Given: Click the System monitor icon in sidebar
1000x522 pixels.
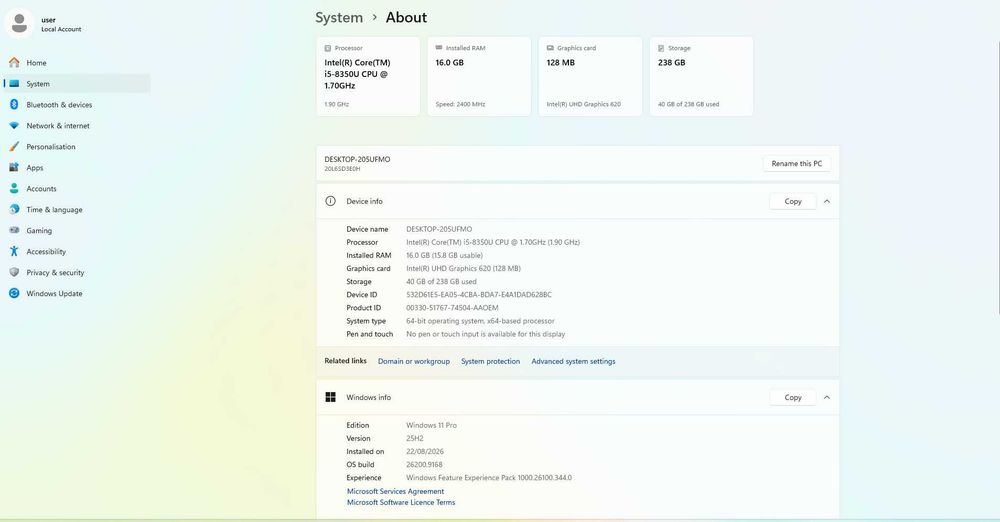Looking at the screenshot, I should point(14,84).
